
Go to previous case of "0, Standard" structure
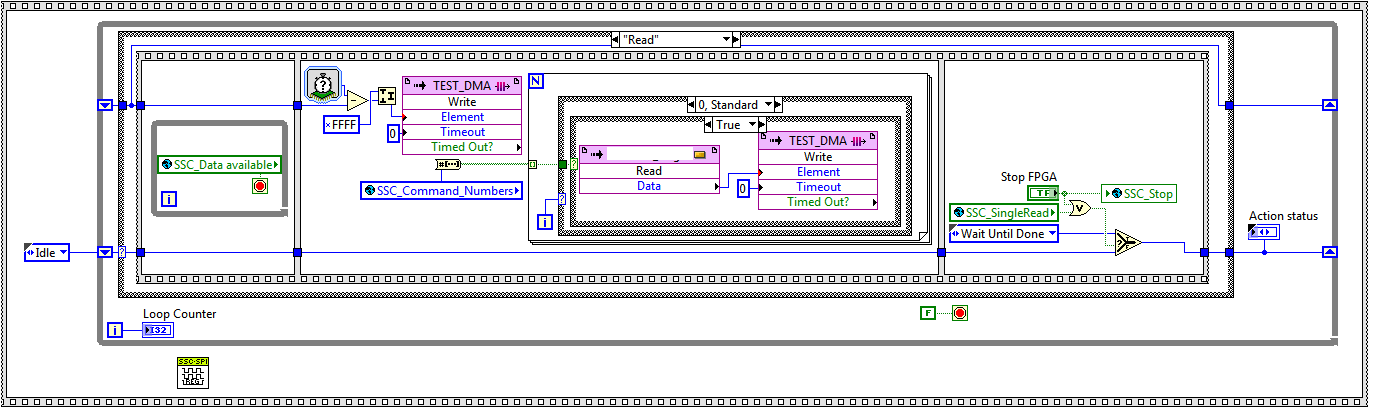(x=691, y=104)
